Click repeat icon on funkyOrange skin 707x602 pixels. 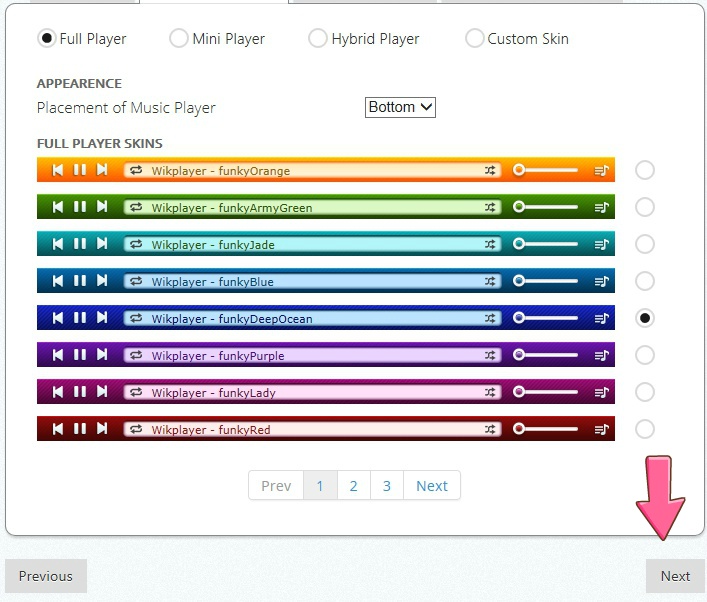coord(136,170)
